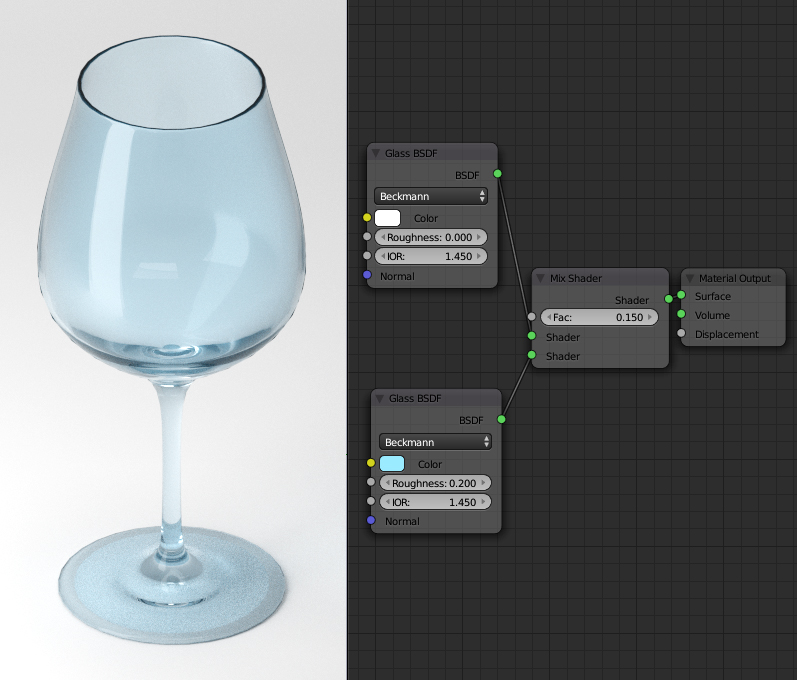Click IOR input socket on top Glass BSDF
Screen dimensions: 797x680
tap(367, 256)
